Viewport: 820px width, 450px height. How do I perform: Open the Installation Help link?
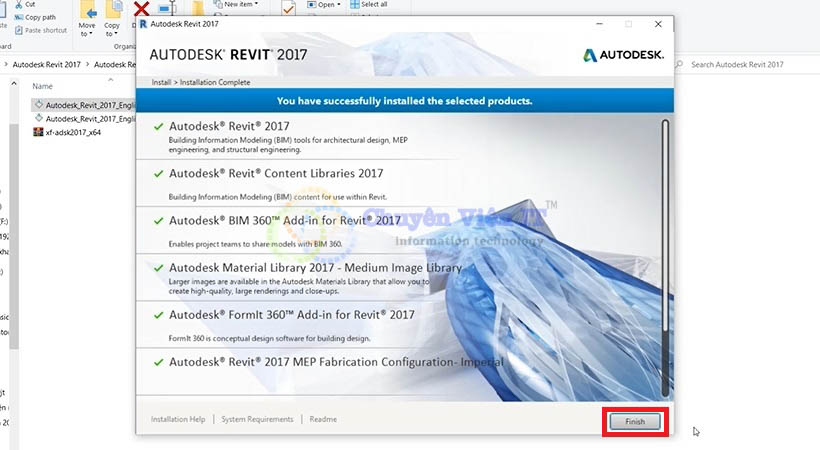click(178, 419)
